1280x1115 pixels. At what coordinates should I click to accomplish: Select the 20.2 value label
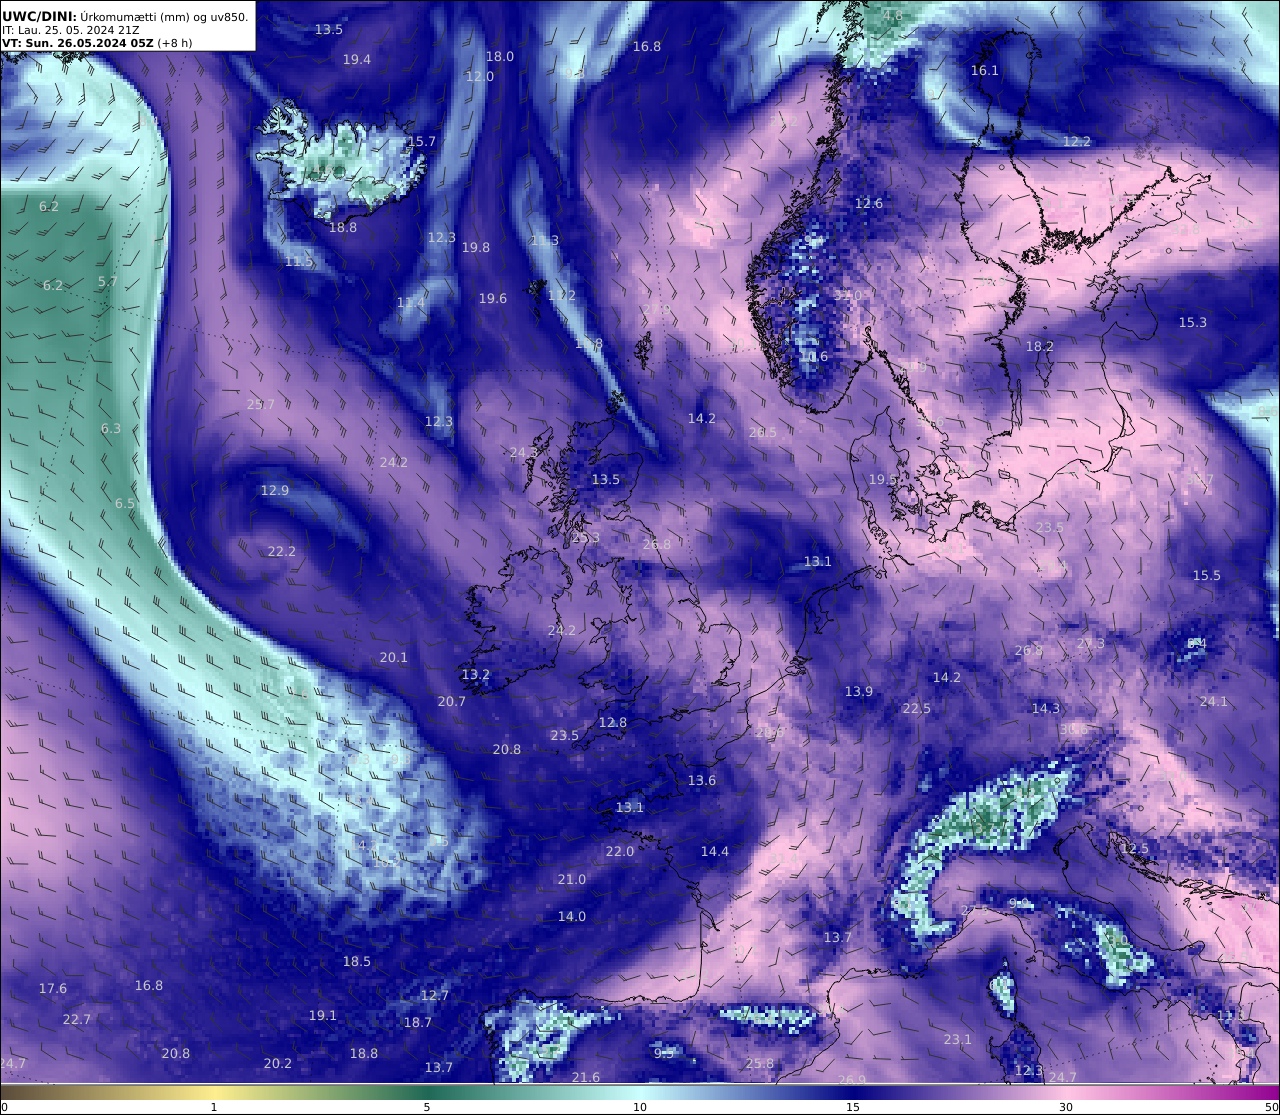click(x=278, y=1064)
